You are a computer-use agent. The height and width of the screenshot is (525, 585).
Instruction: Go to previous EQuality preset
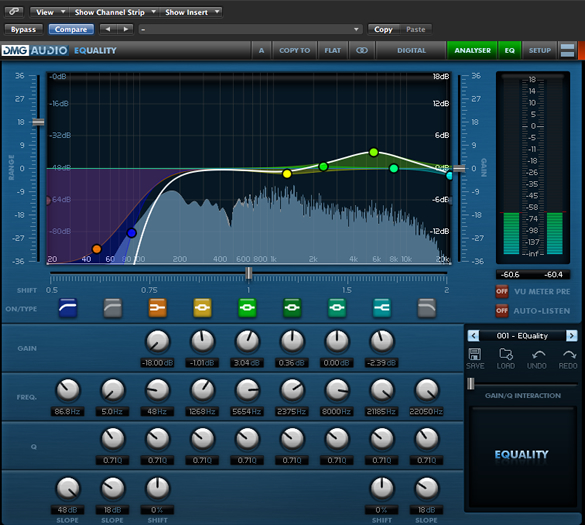473,335
